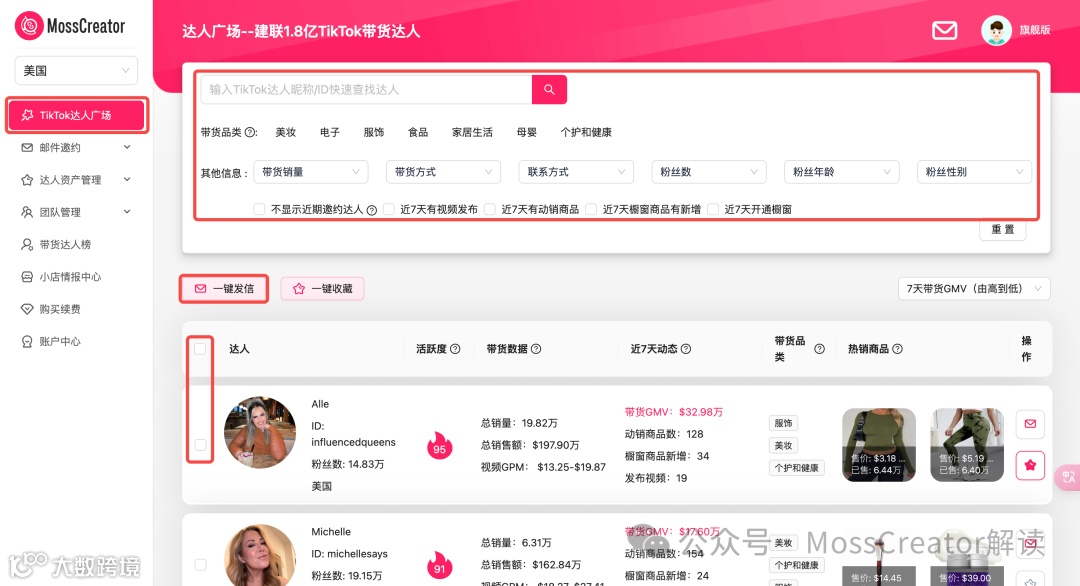Click the 服饰 tag in Alle's row
This screenshot has height=586, width=1080.
point(783,423)
